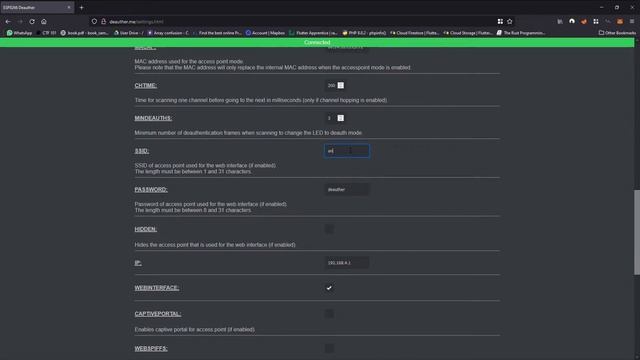640x360 pixels.
Task: Click the IP setting label
Action: (138, 262)
